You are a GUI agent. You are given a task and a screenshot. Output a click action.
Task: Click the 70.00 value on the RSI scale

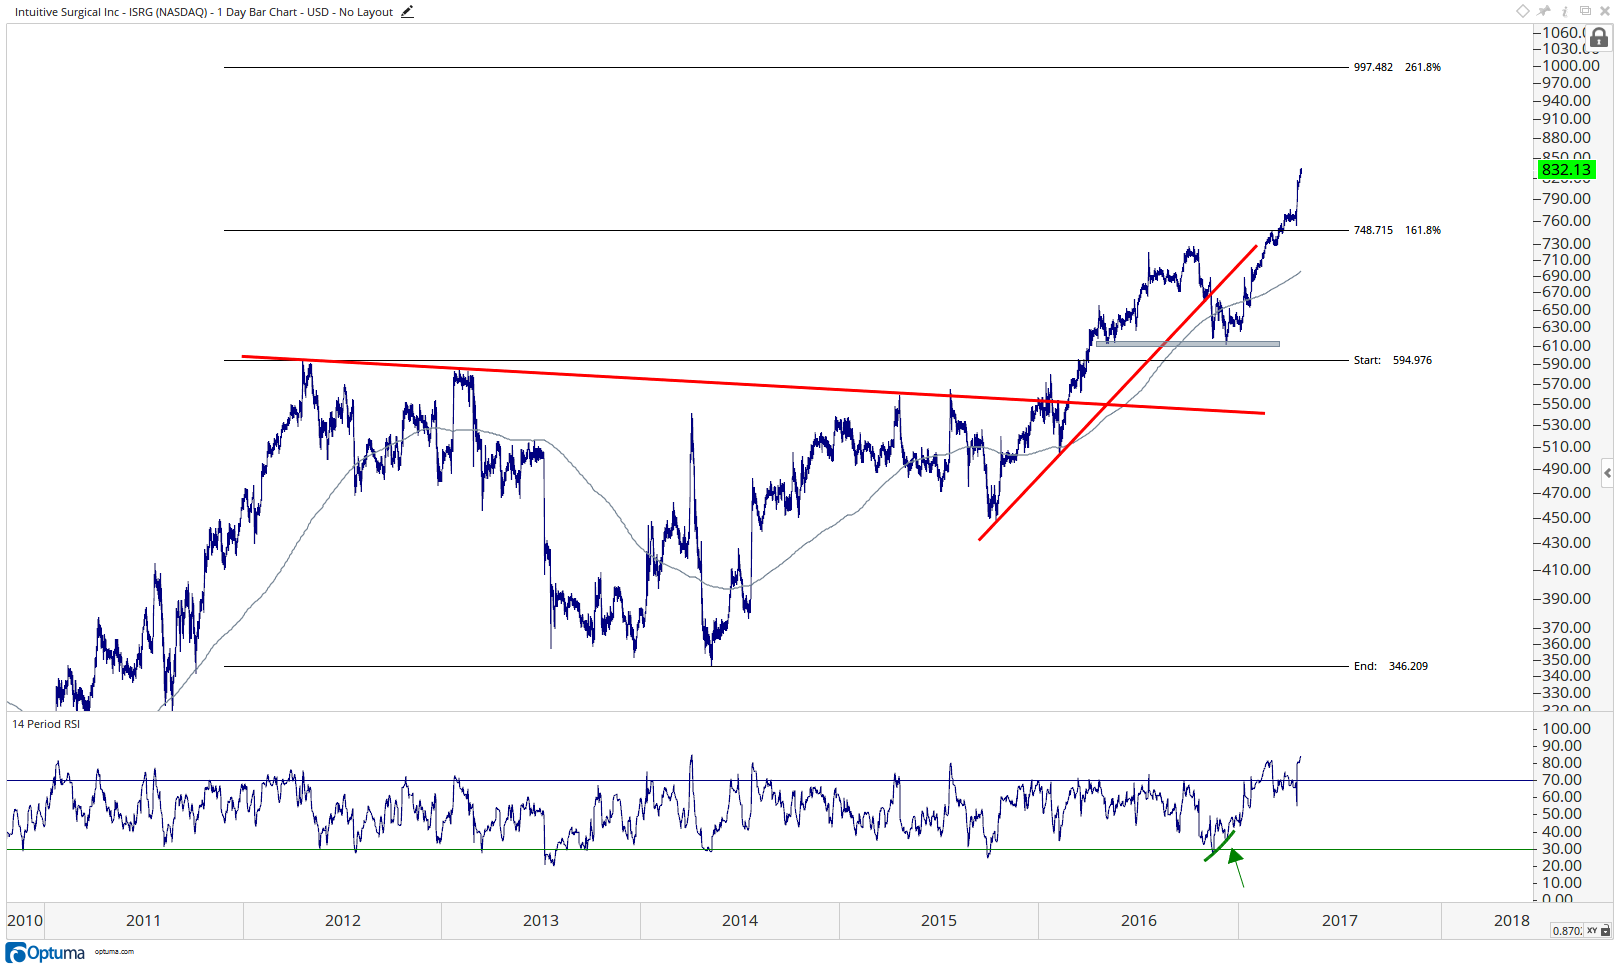1562,780
